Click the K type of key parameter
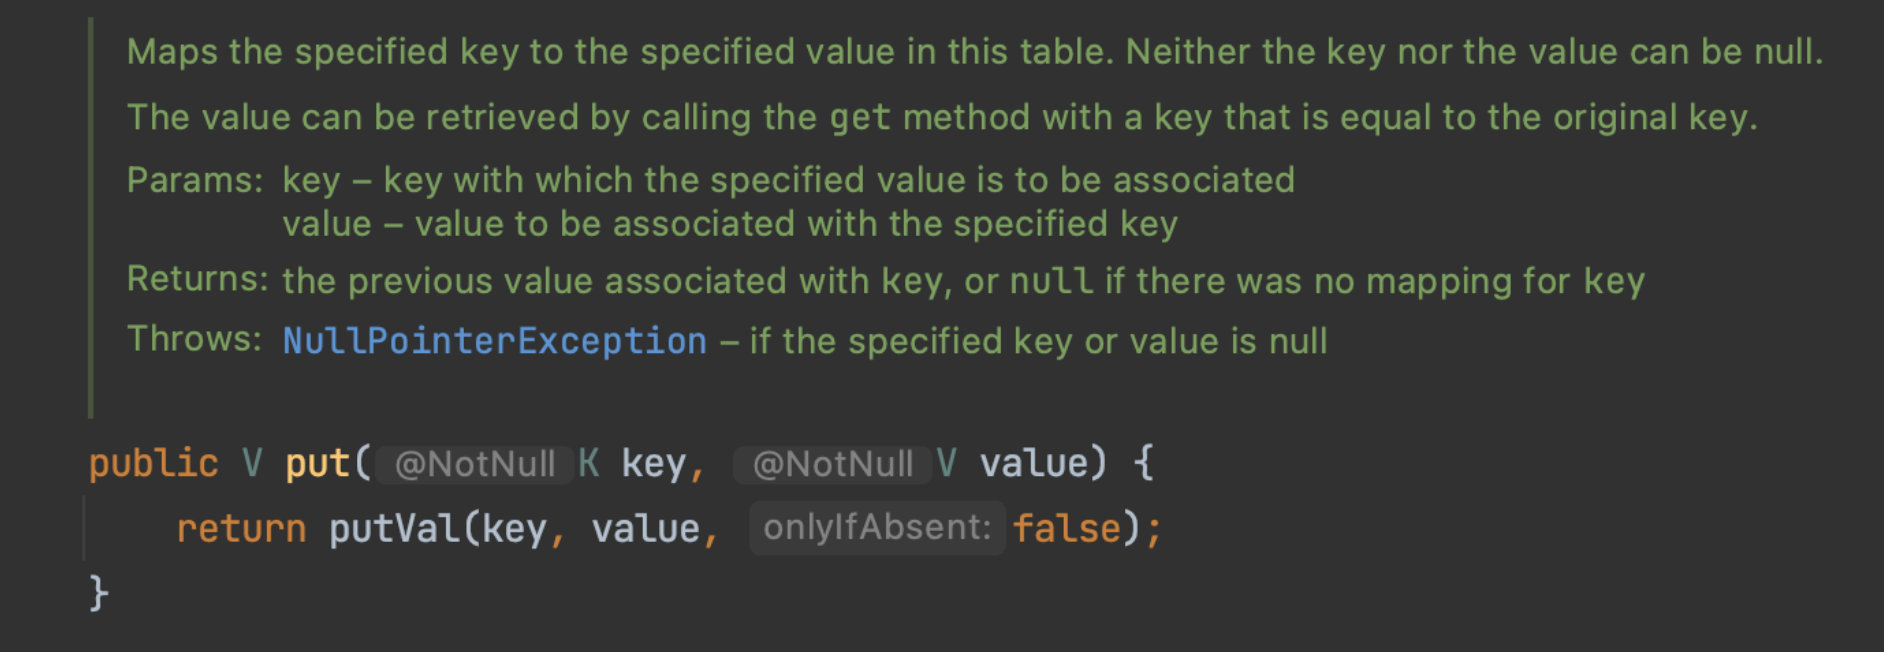The width and height of the screenshot is (1884, 652). (589, 464)
